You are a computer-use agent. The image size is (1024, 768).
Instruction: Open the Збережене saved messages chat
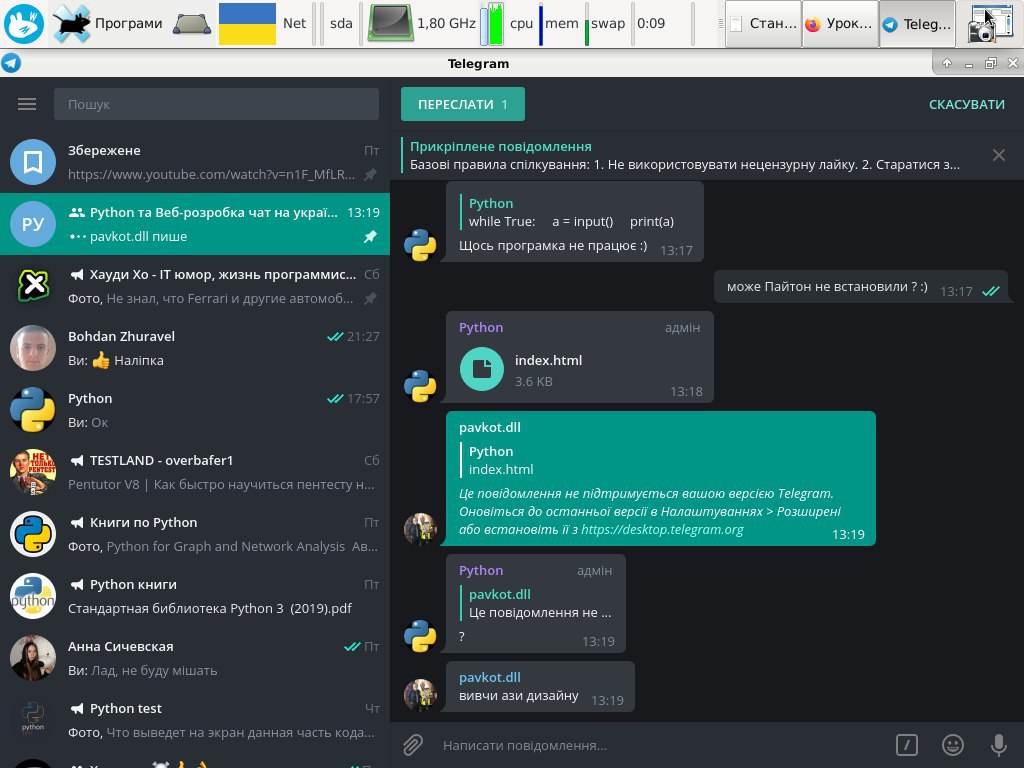click(x=195, y=162)
